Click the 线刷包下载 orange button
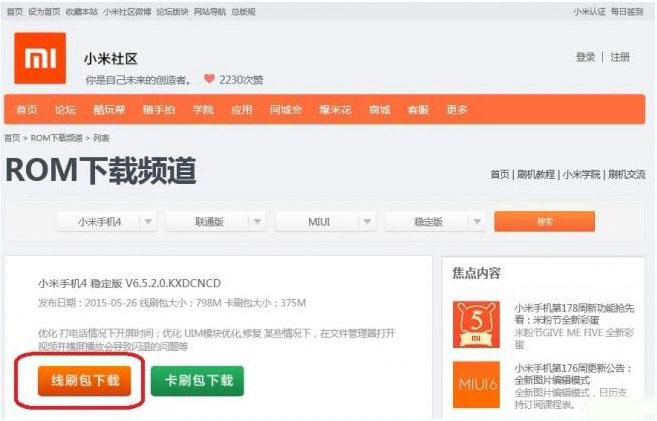Image resolution: width=657 pixels, height=421 pixels. click(84, 380)
